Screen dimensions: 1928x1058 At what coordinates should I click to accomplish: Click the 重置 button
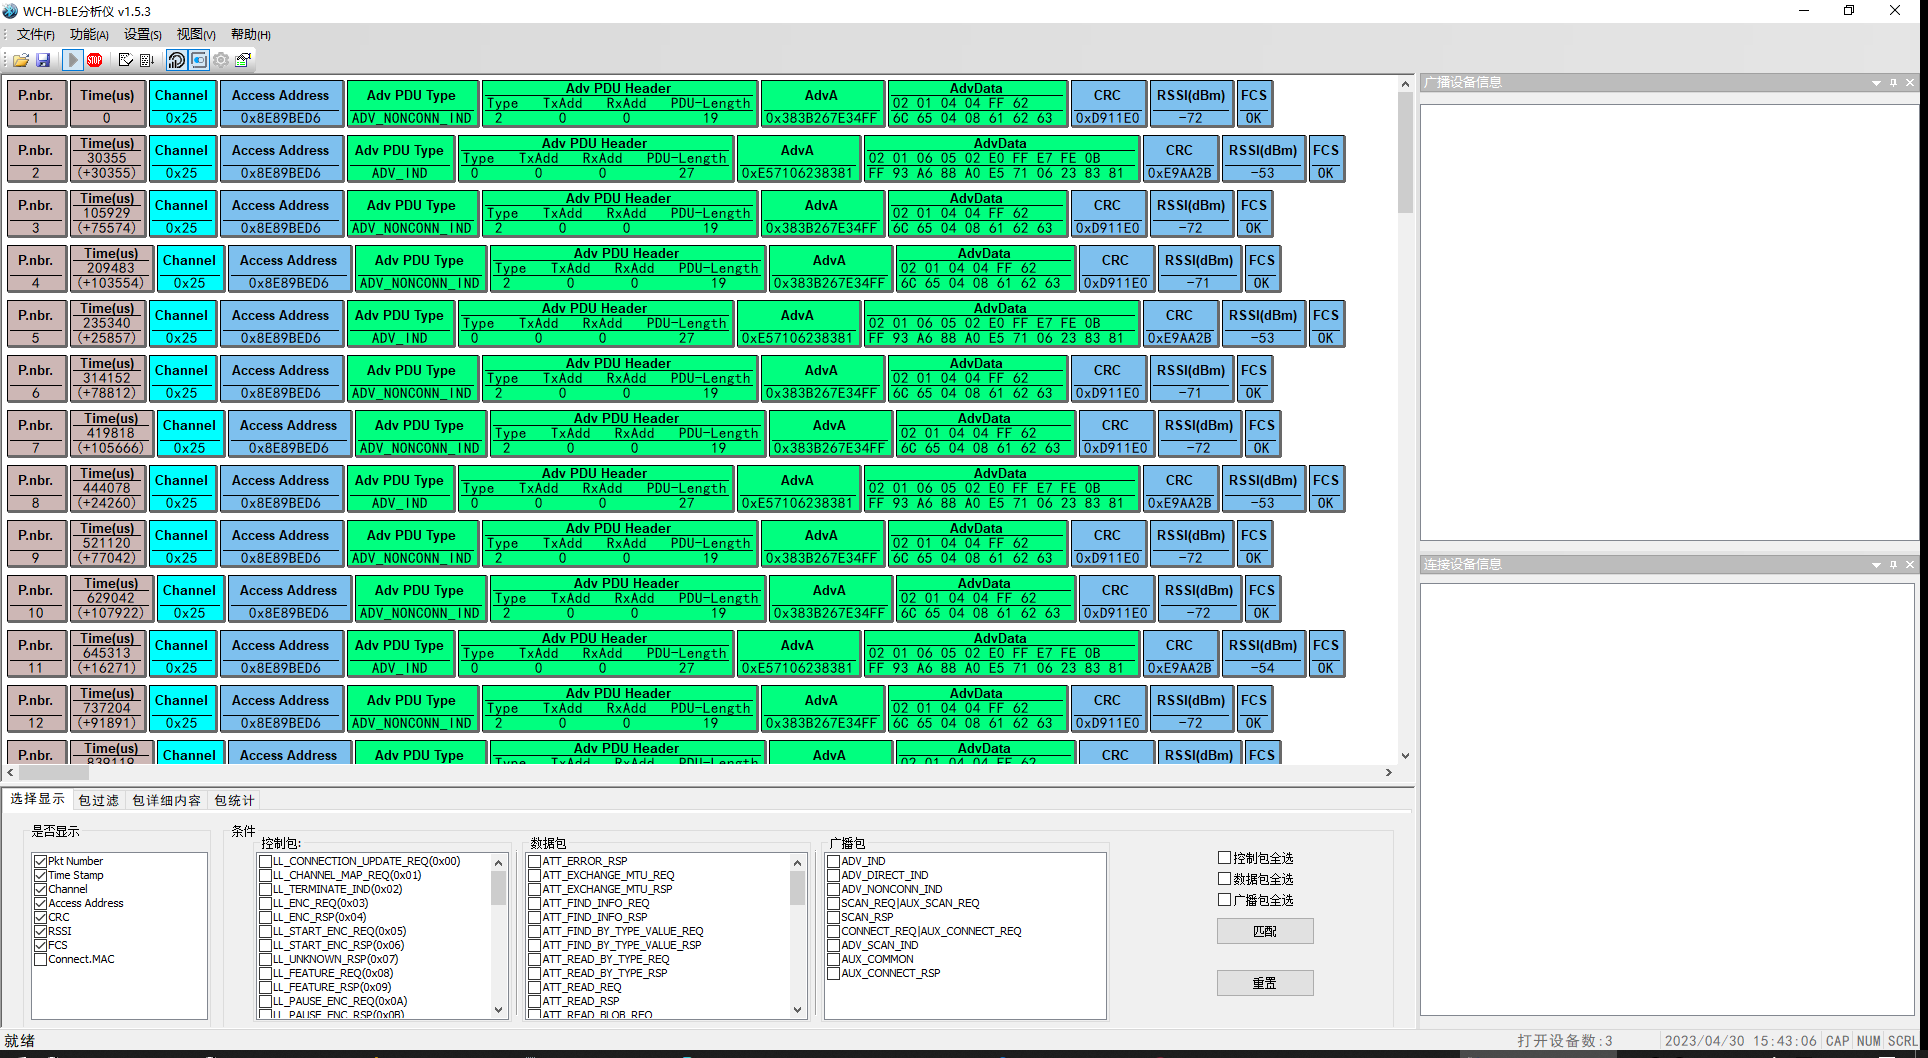1265,983
